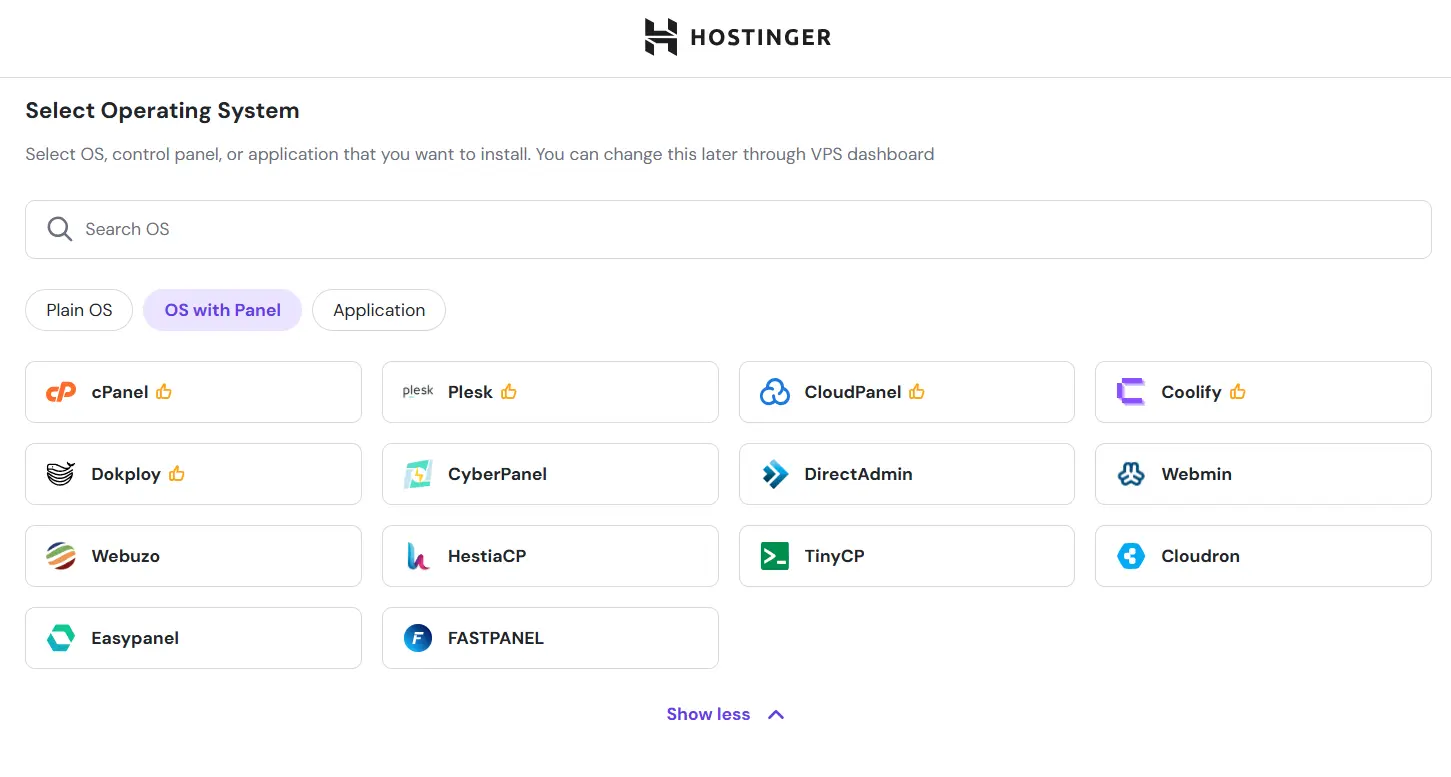This screenshot has height=777, width=1451.
Task: Pick the TinyCP label
Action: tap(834, 556)
